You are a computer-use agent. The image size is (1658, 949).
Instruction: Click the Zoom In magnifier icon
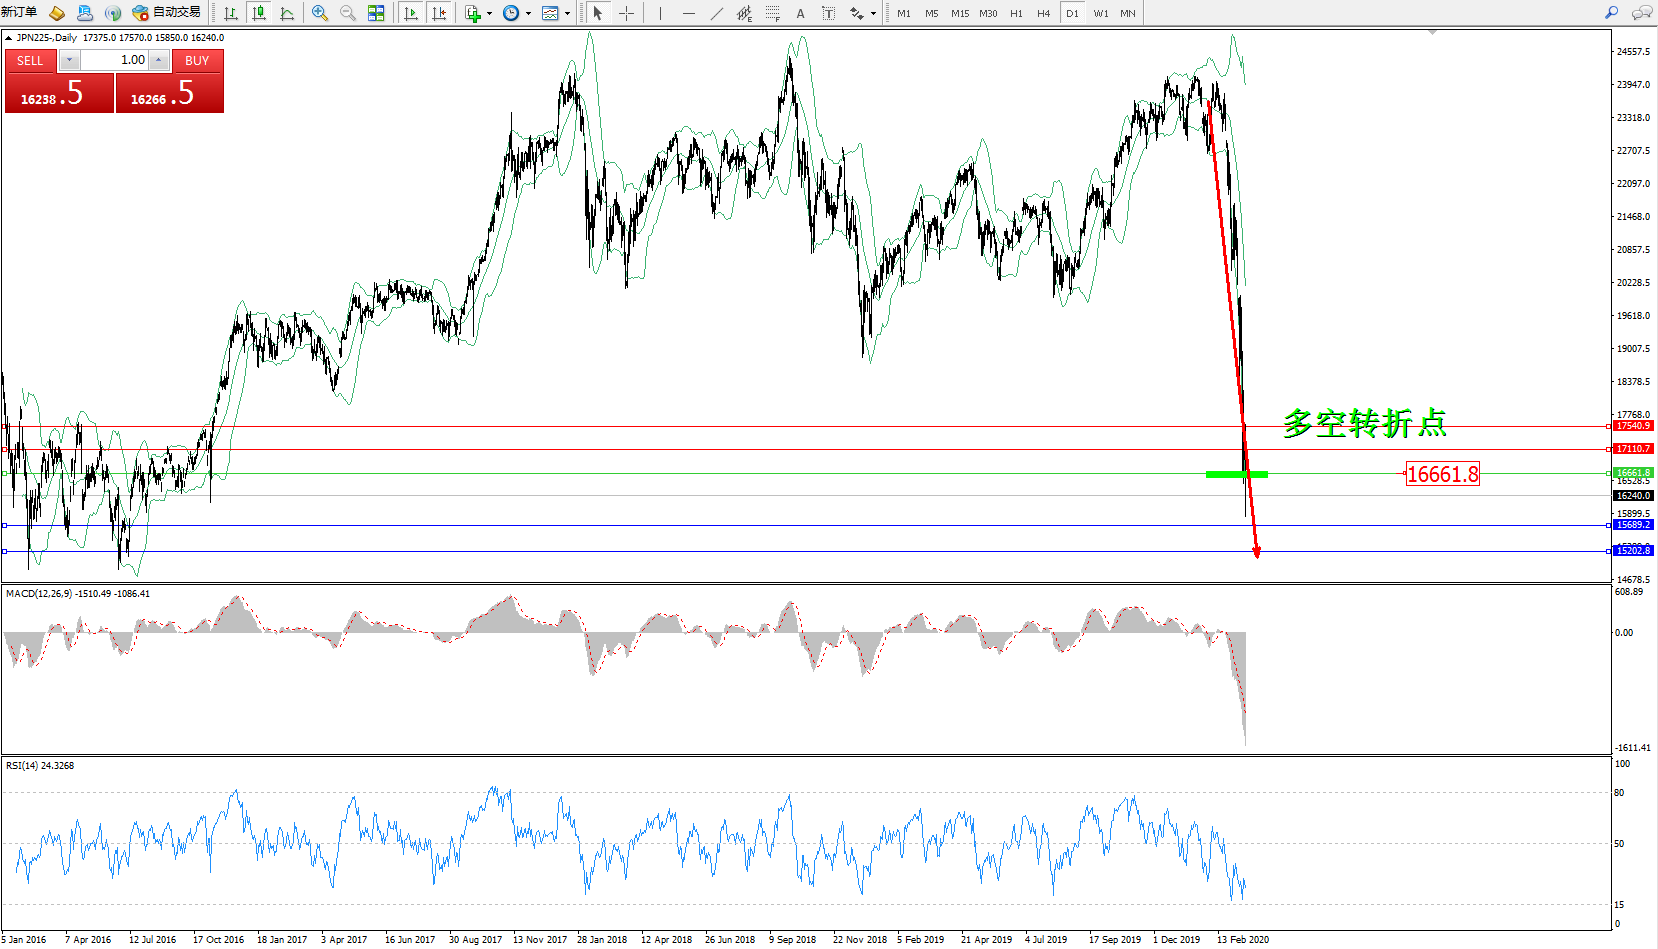320,13
